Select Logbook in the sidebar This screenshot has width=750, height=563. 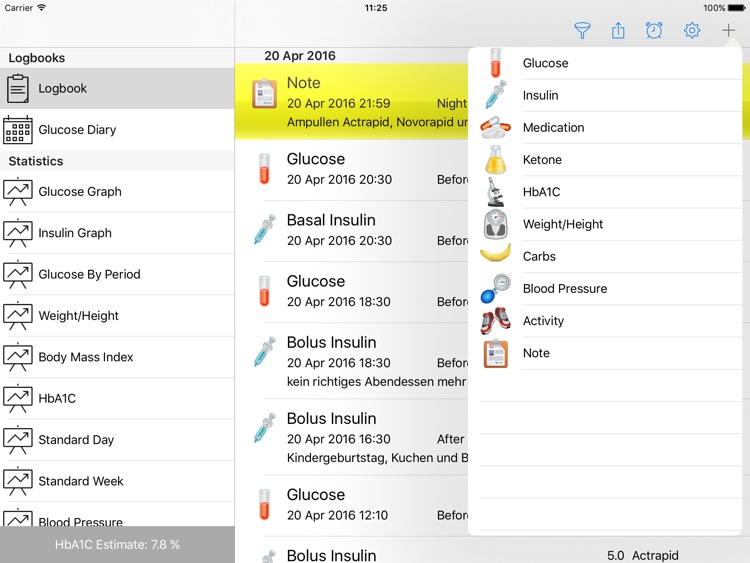coord(117,88)
